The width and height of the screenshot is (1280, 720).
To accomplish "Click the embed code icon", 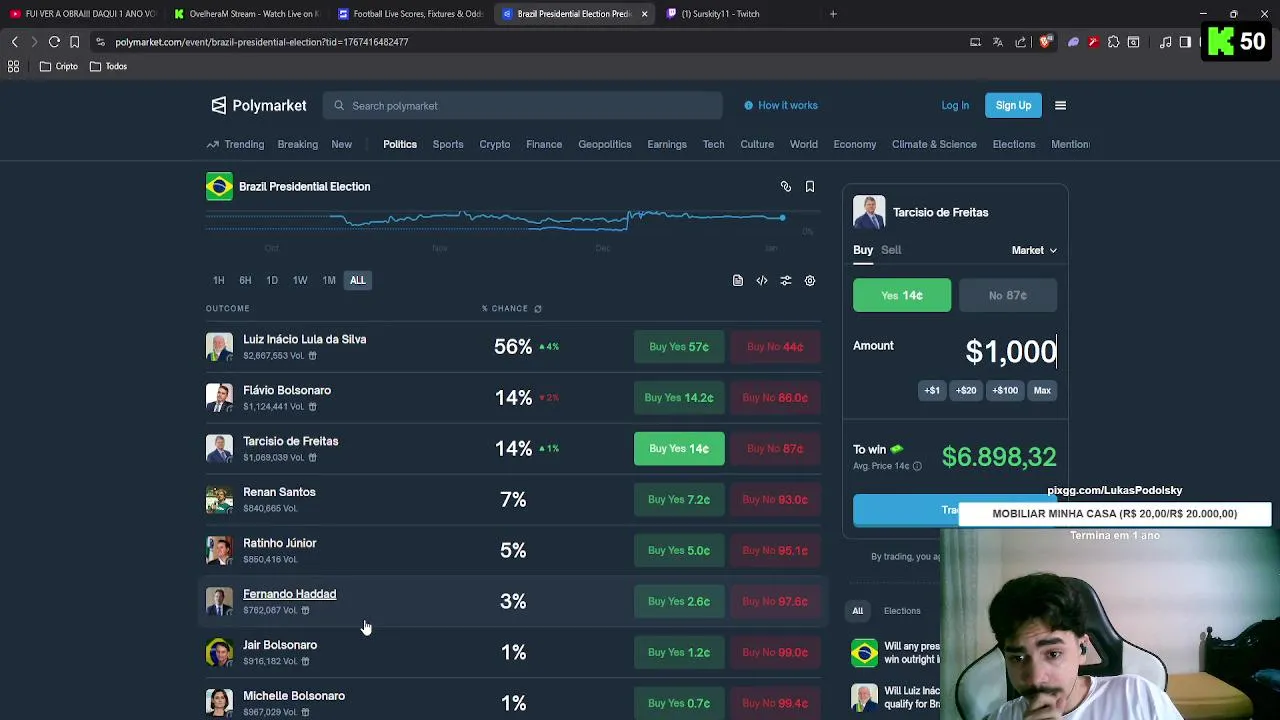I will (x=762, y=281).
